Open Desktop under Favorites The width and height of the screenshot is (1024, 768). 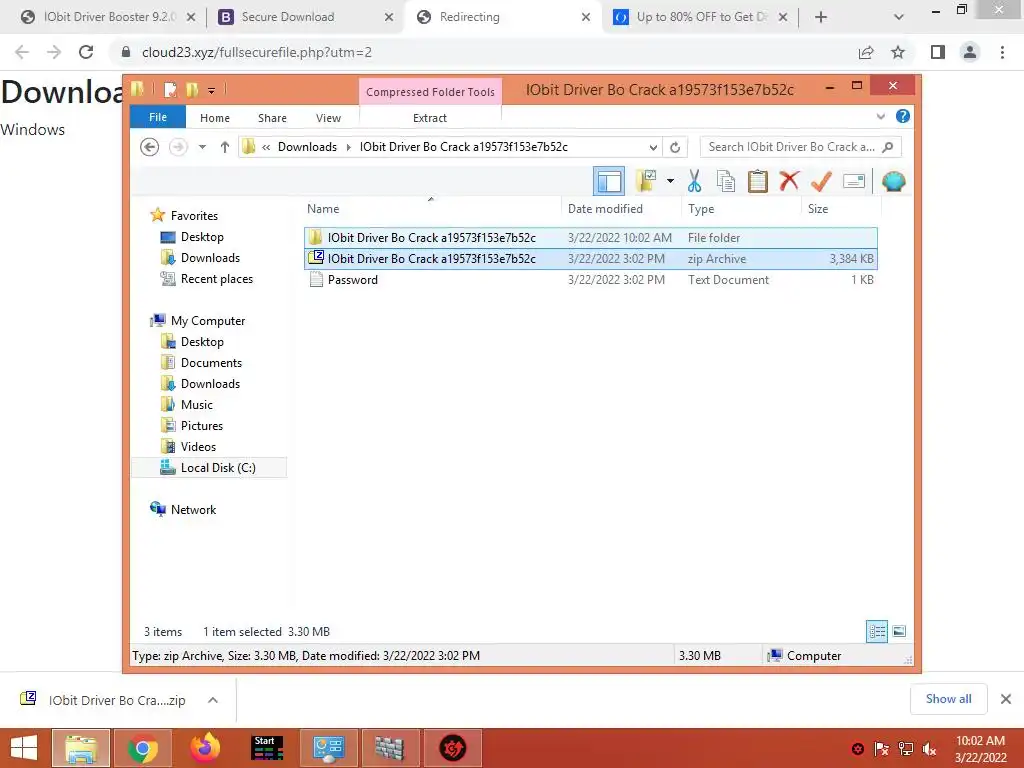(x=202, y=236)
